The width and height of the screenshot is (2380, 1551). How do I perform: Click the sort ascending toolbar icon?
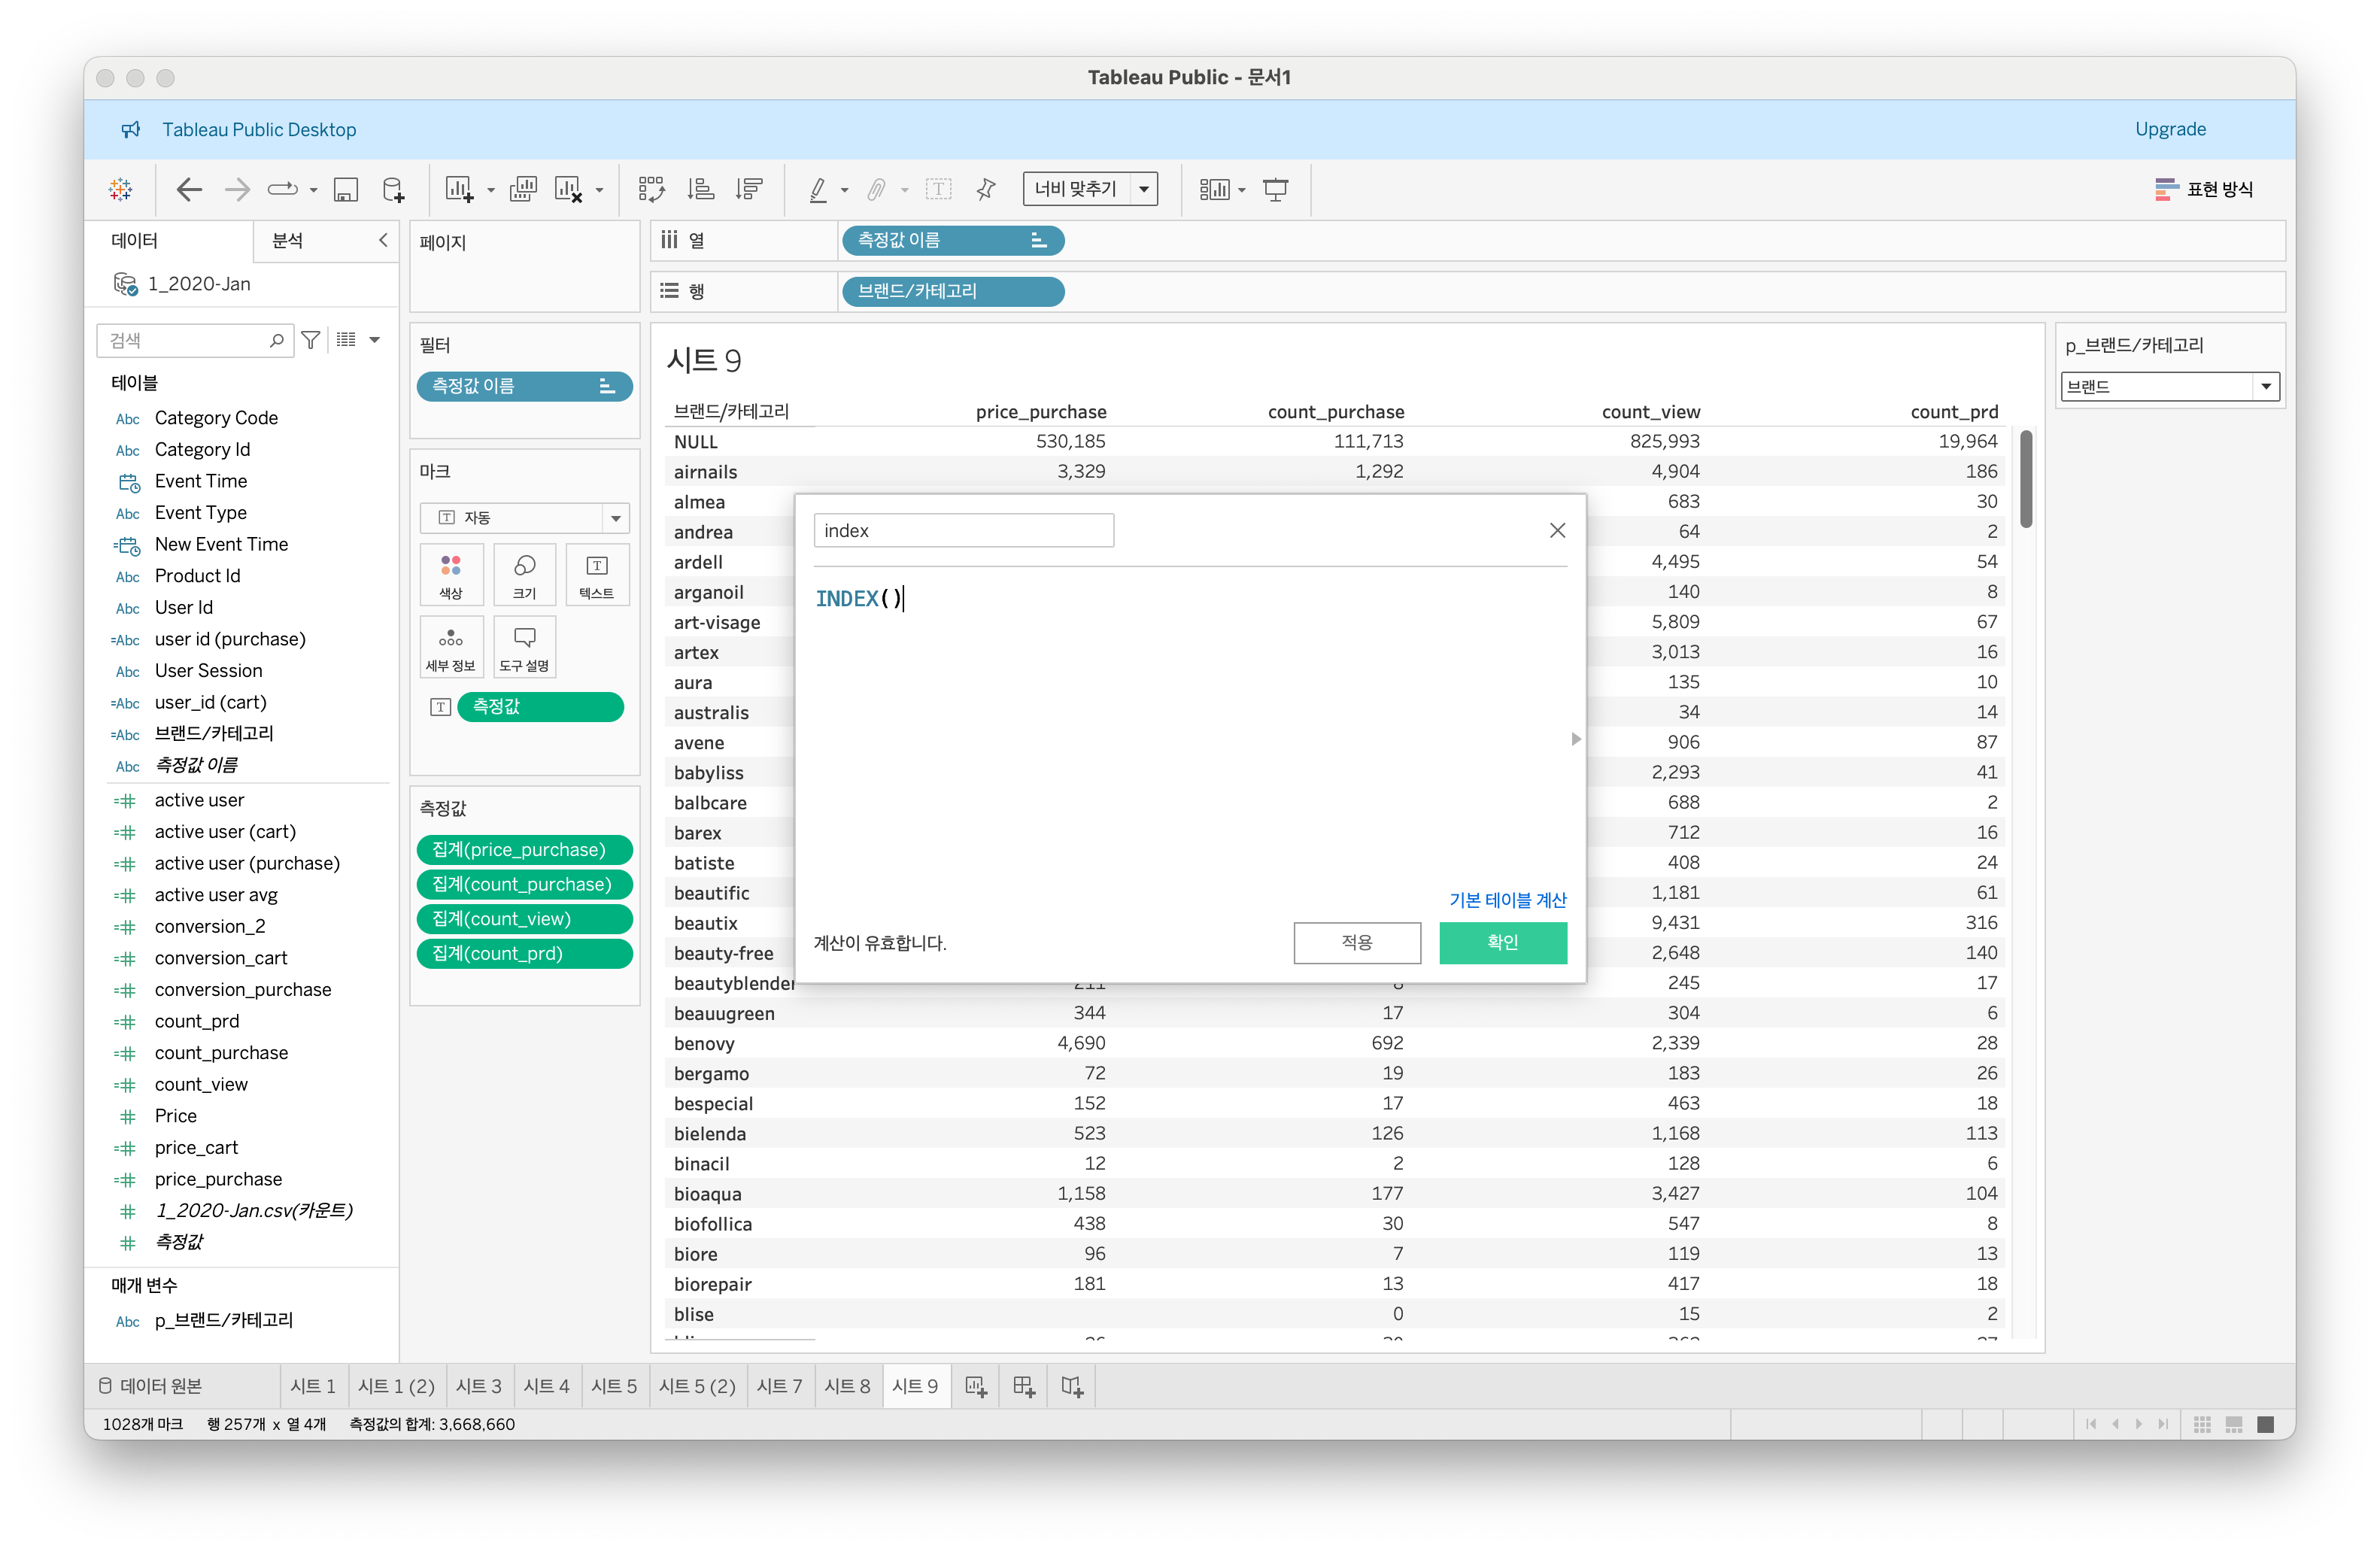[x=700, y=189]
